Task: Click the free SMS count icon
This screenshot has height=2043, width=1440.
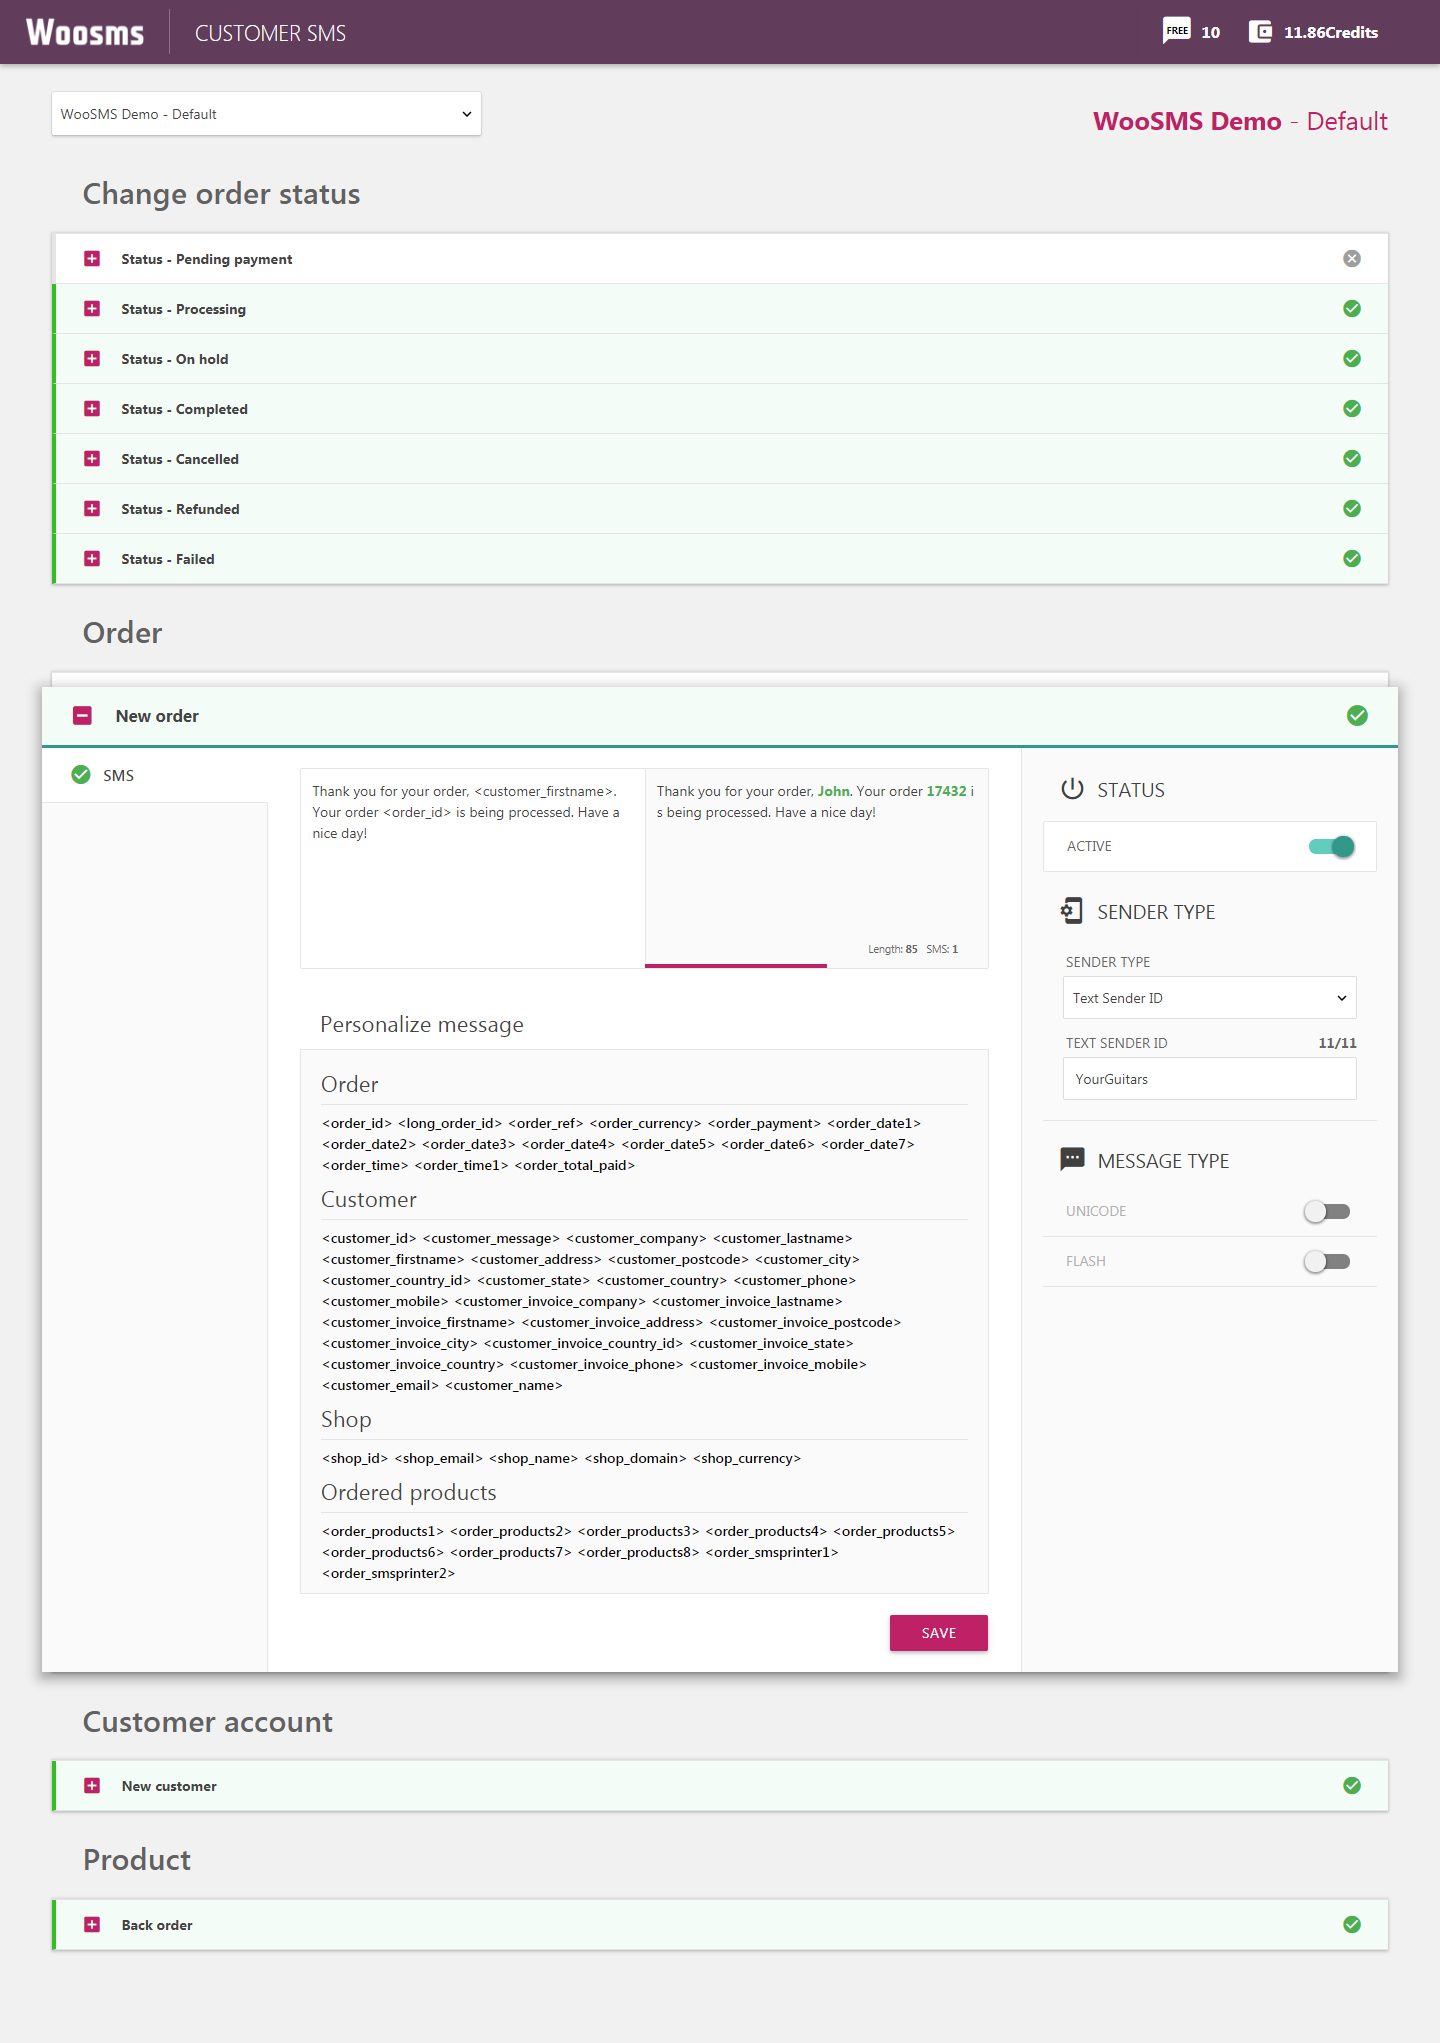Action: point(1177,31)
